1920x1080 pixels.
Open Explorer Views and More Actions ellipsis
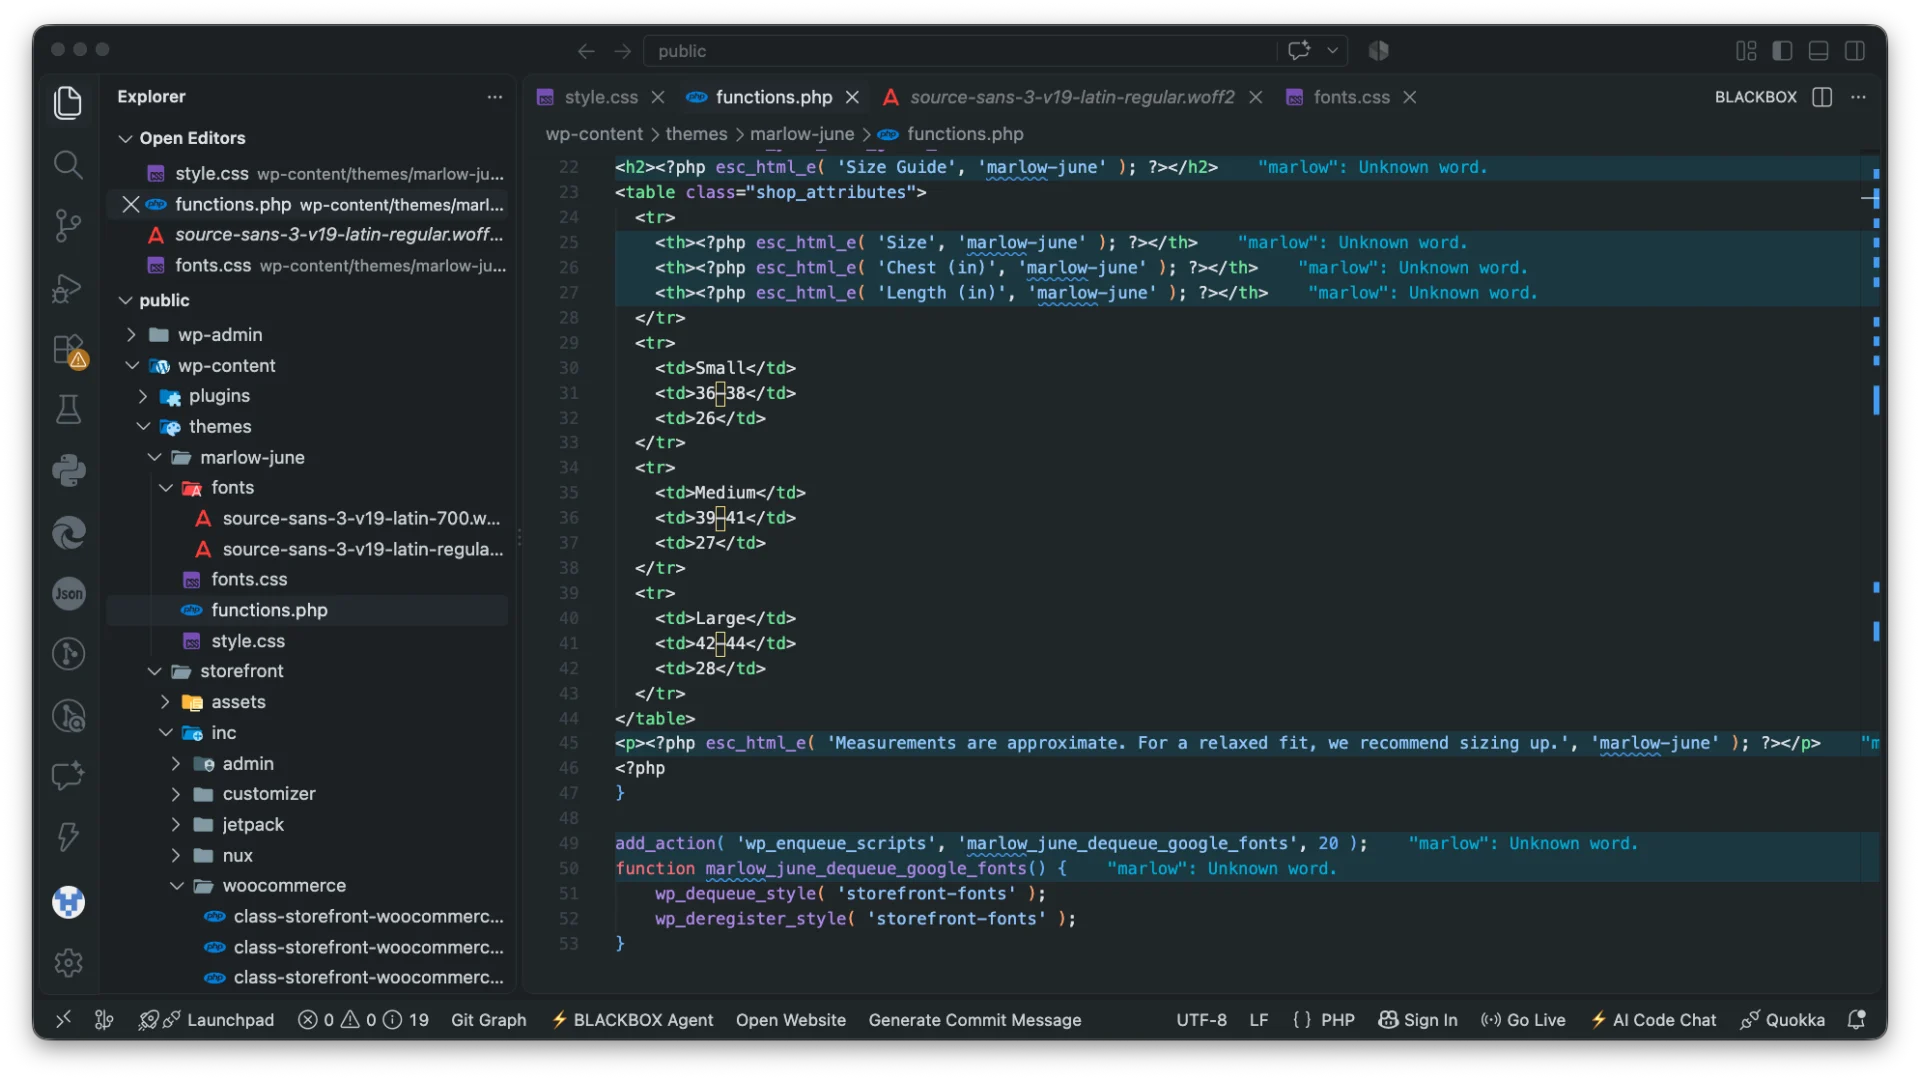494,97
